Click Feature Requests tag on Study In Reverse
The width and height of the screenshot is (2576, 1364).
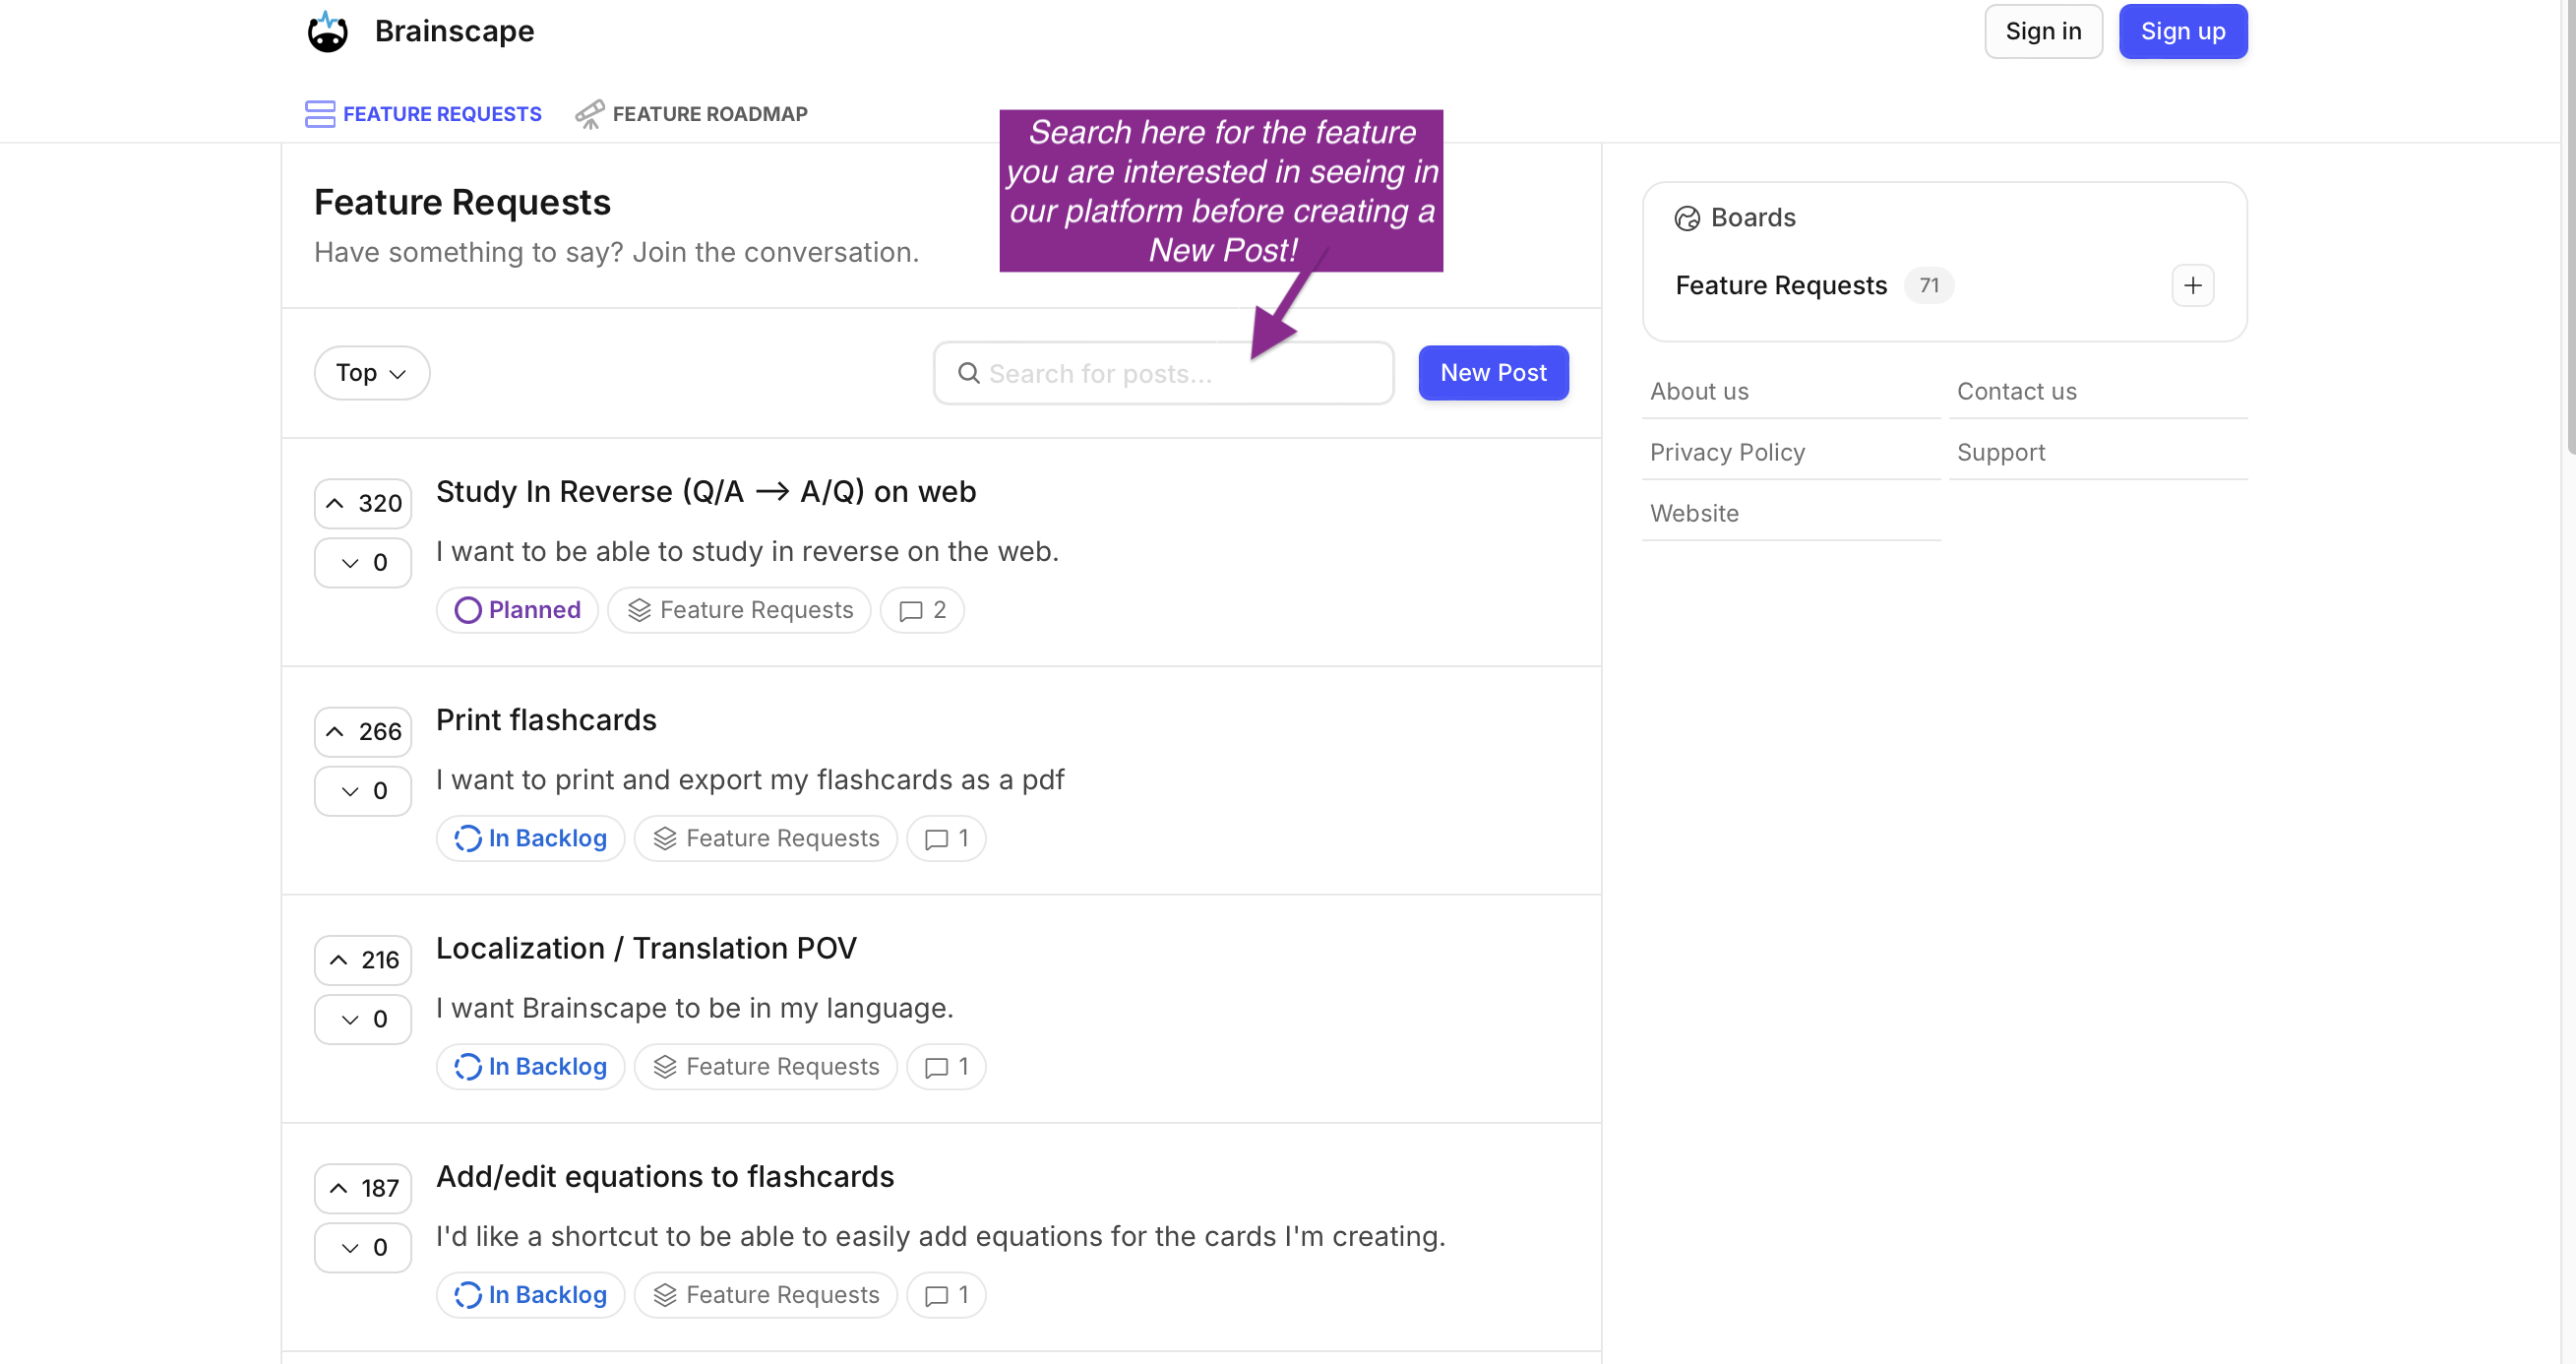[x=739, y=610]
